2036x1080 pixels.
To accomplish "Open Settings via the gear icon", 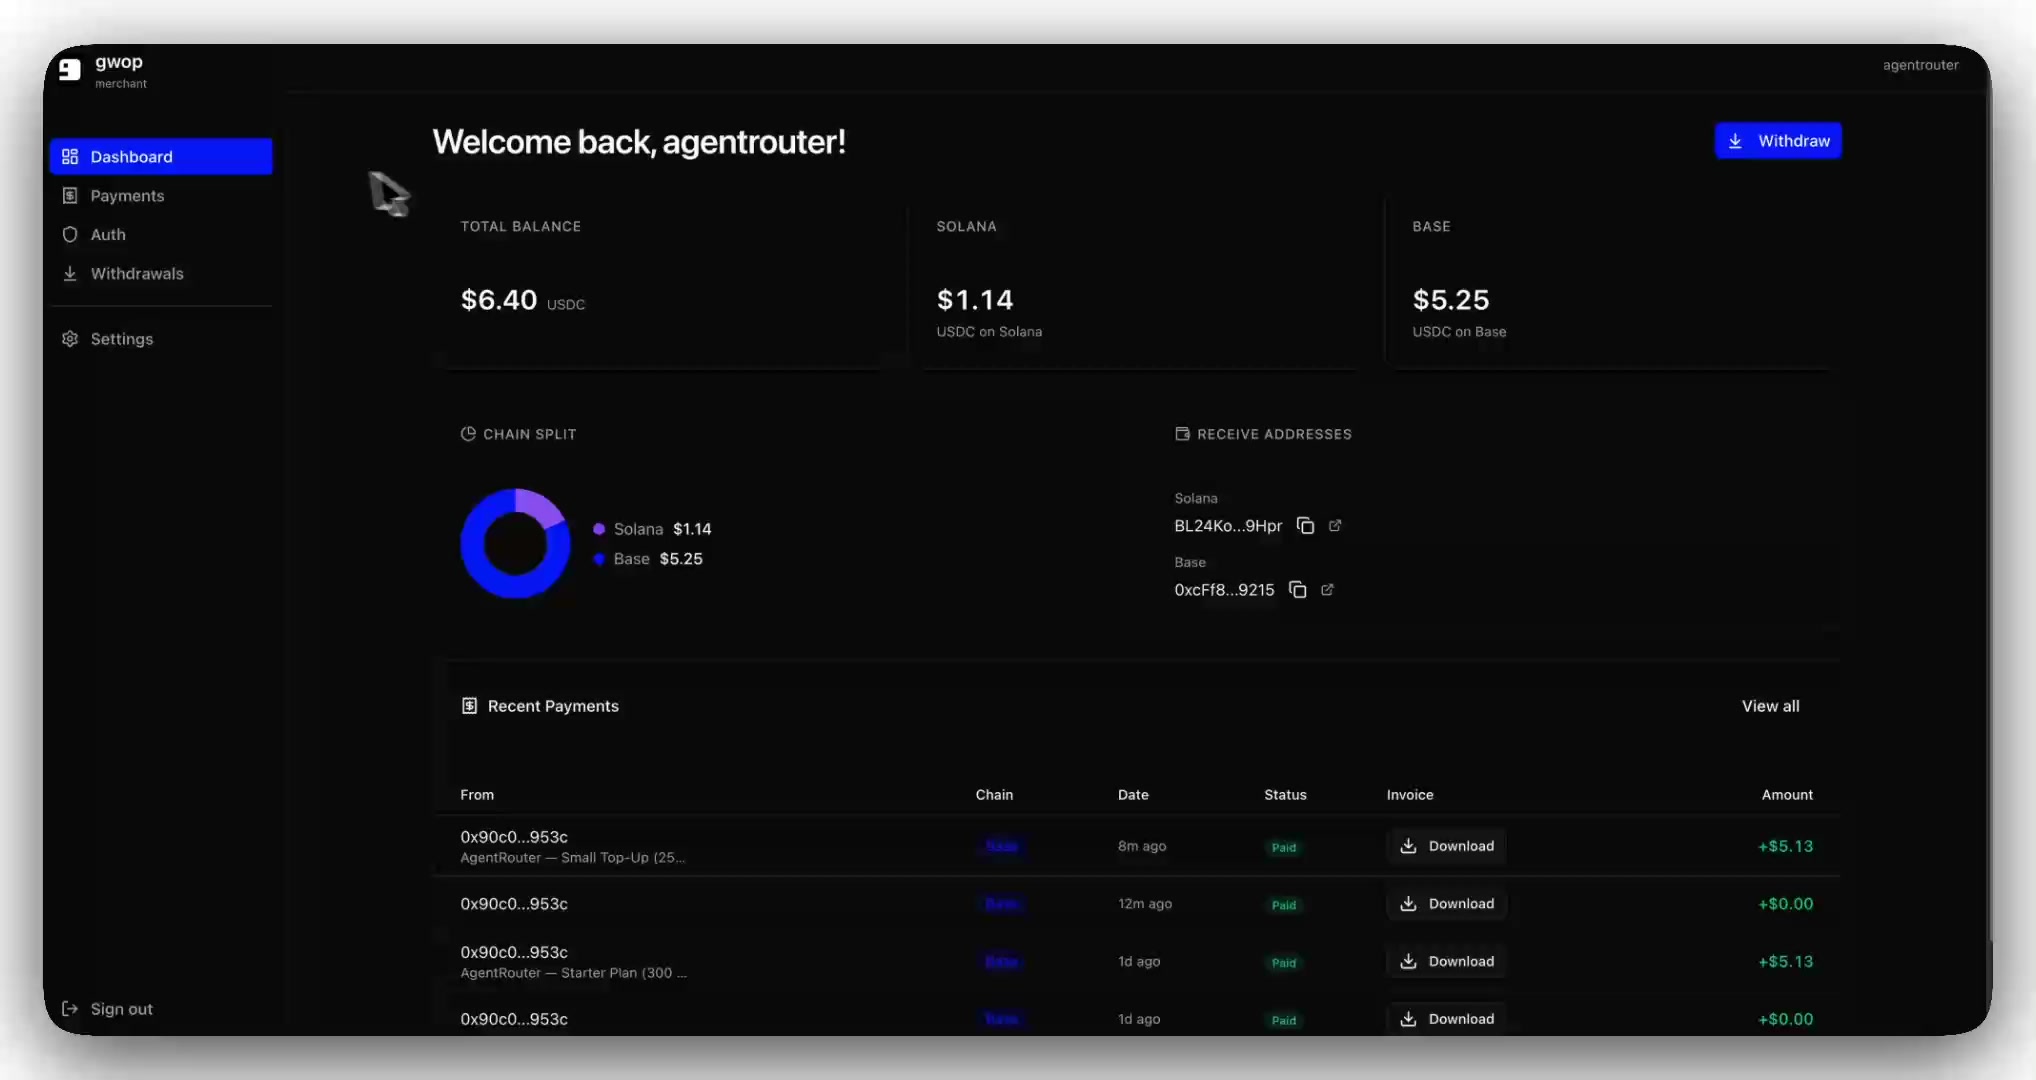I will tap(69, 339).
